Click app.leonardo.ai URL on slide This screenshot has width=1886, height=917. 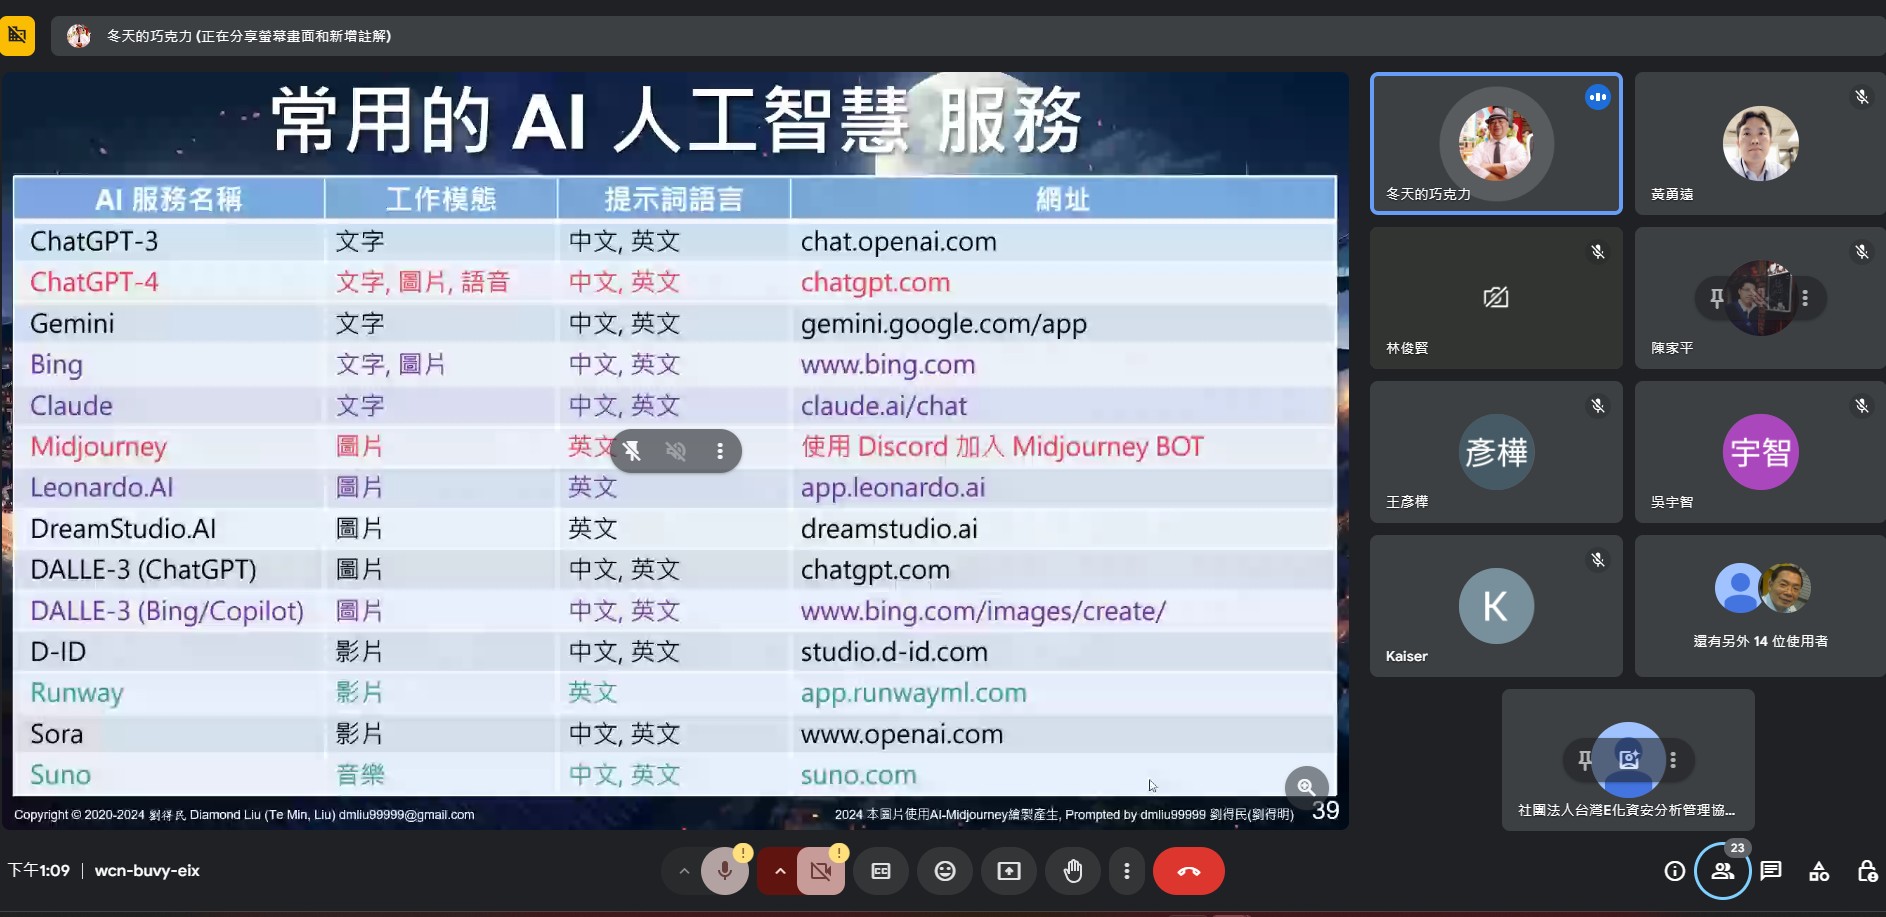pyautogui.click(x=892, y=488)
